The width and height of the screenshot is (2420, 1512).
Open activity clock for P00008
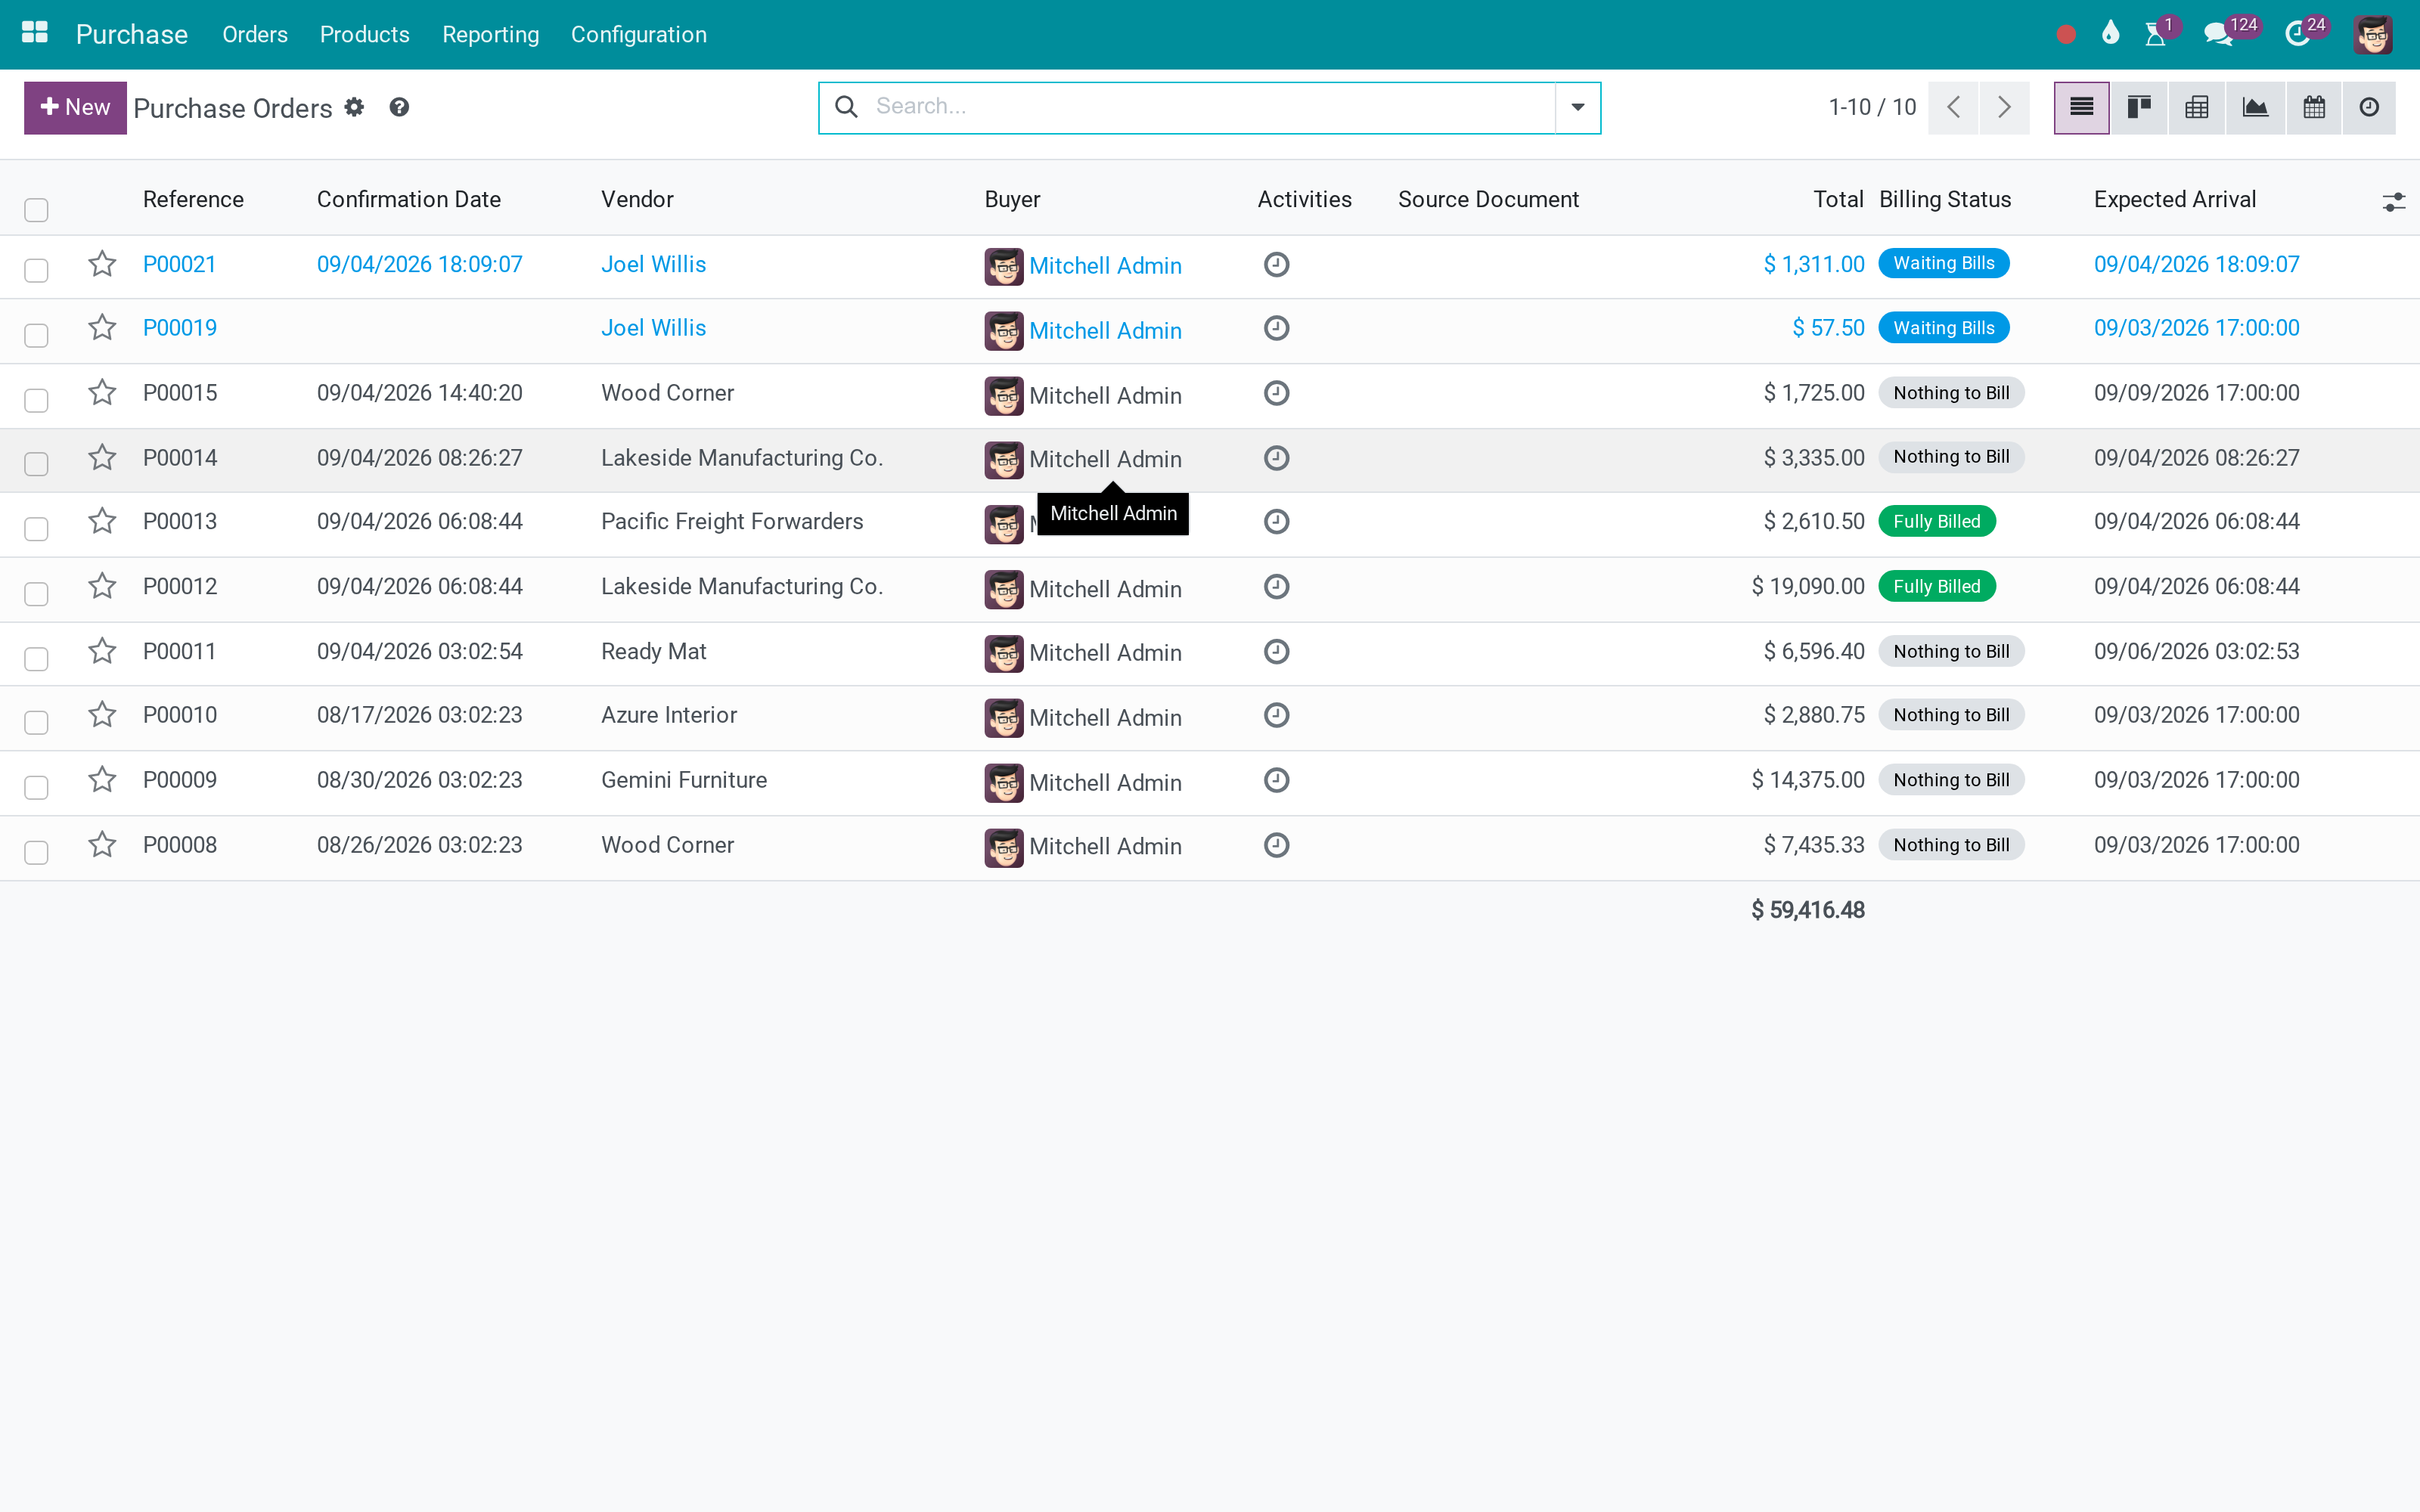click(x=1276, y=845)
